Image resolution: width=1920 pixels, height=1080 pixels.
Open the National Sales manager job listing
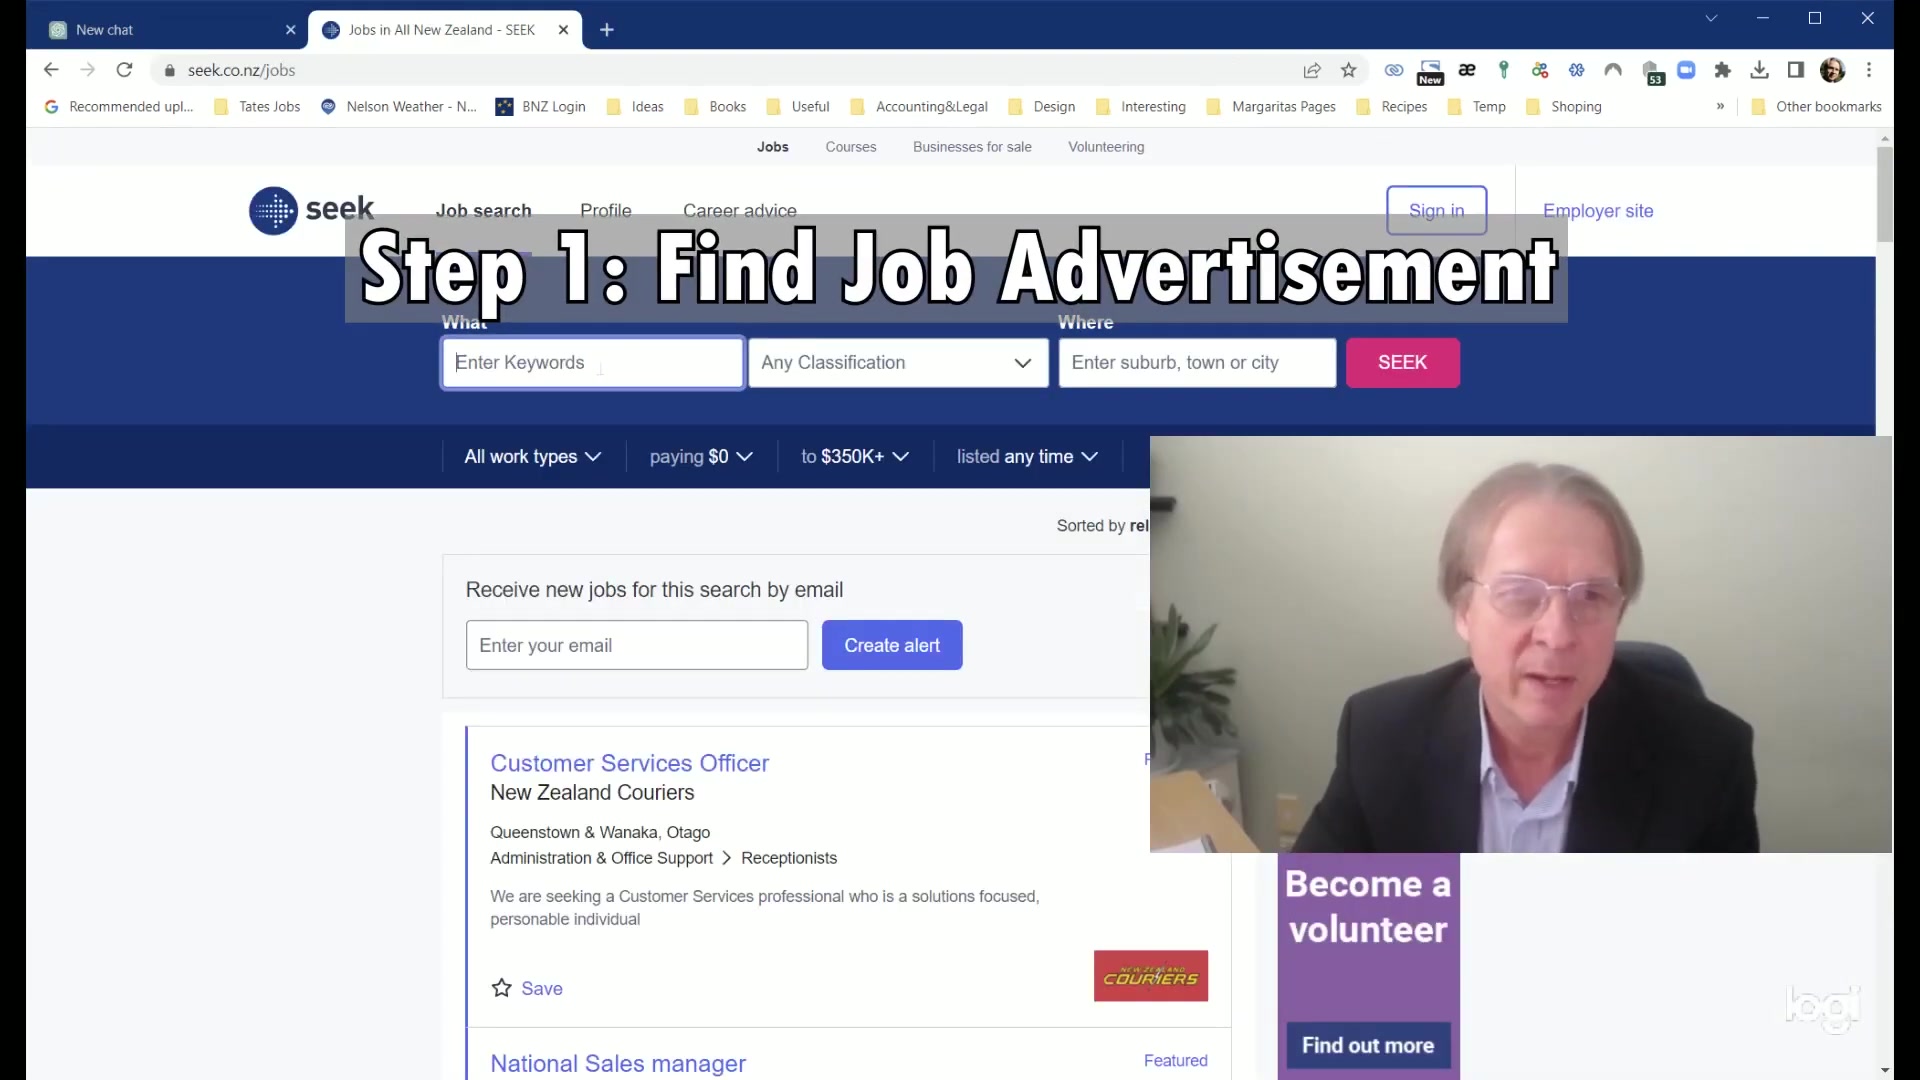pos(618,1063)
